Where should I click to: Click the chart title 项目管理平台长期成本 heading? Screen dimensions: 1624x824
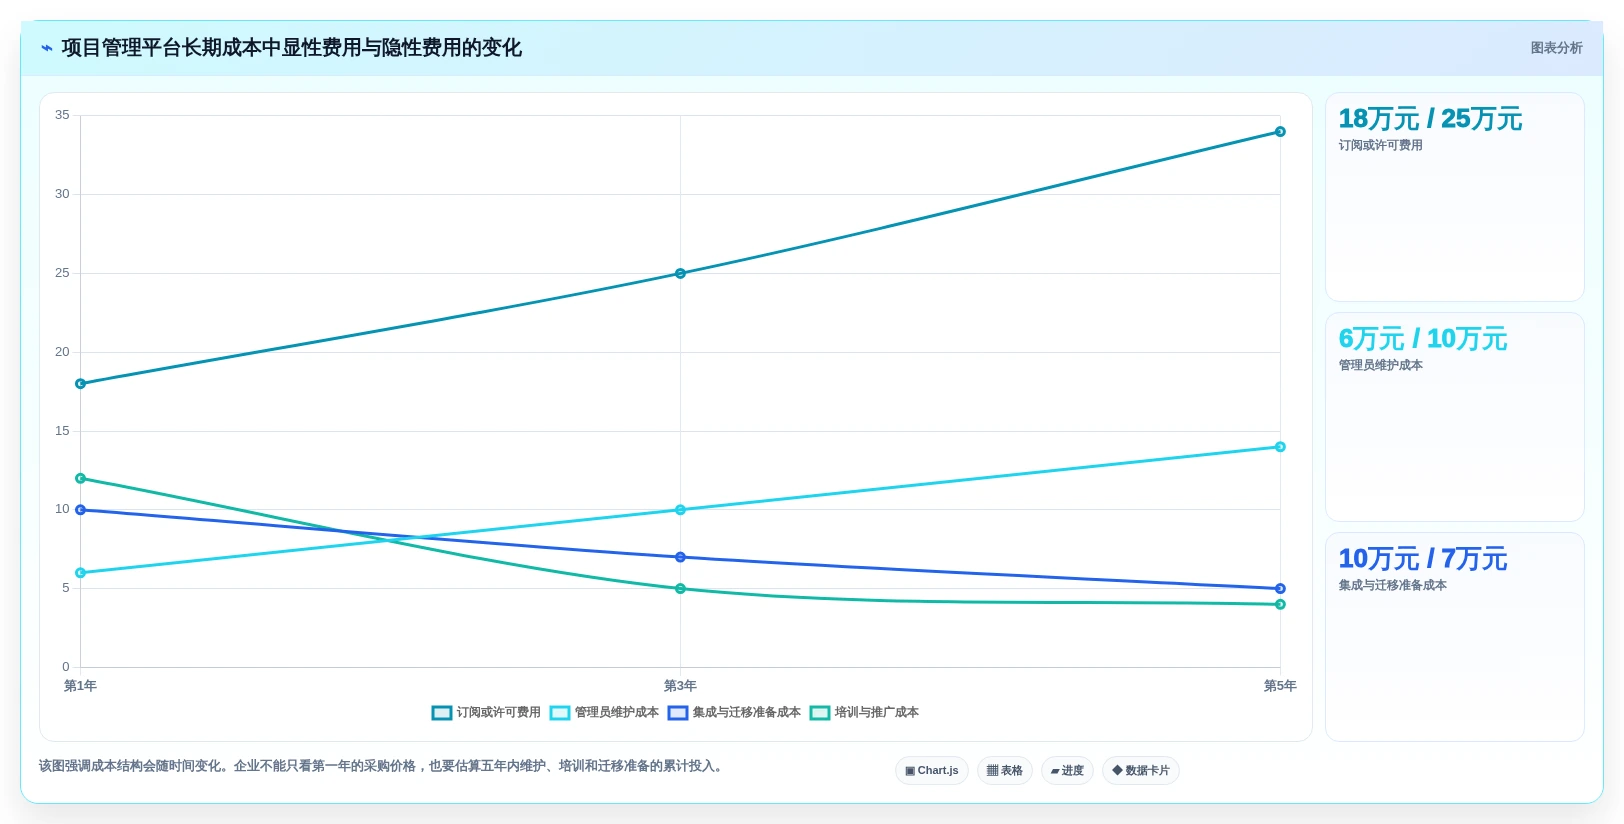(291, 48)
